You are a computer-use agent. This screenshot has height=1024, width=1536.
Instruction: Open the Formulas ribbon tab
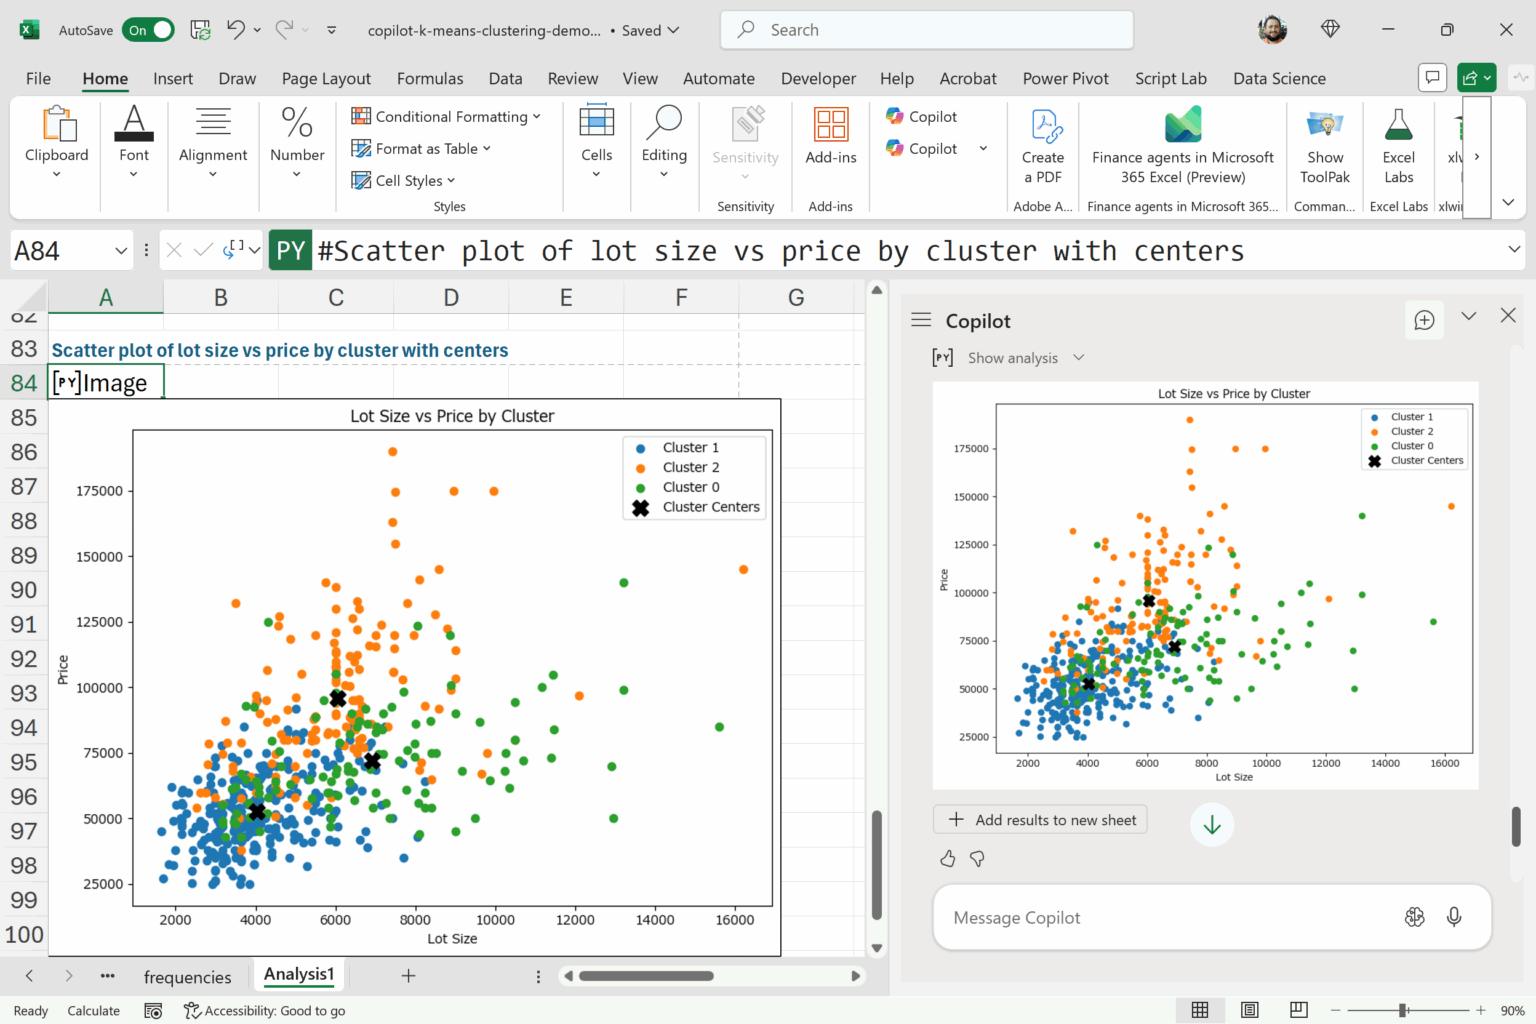pos(429,78)
